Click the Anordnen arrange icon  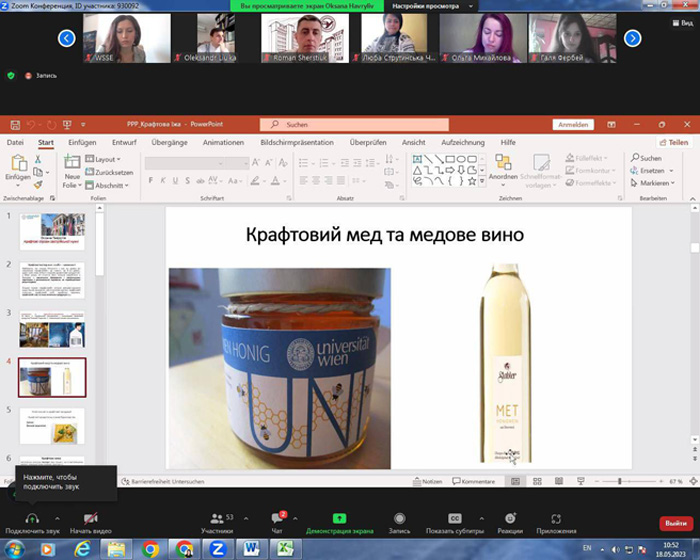503,163
